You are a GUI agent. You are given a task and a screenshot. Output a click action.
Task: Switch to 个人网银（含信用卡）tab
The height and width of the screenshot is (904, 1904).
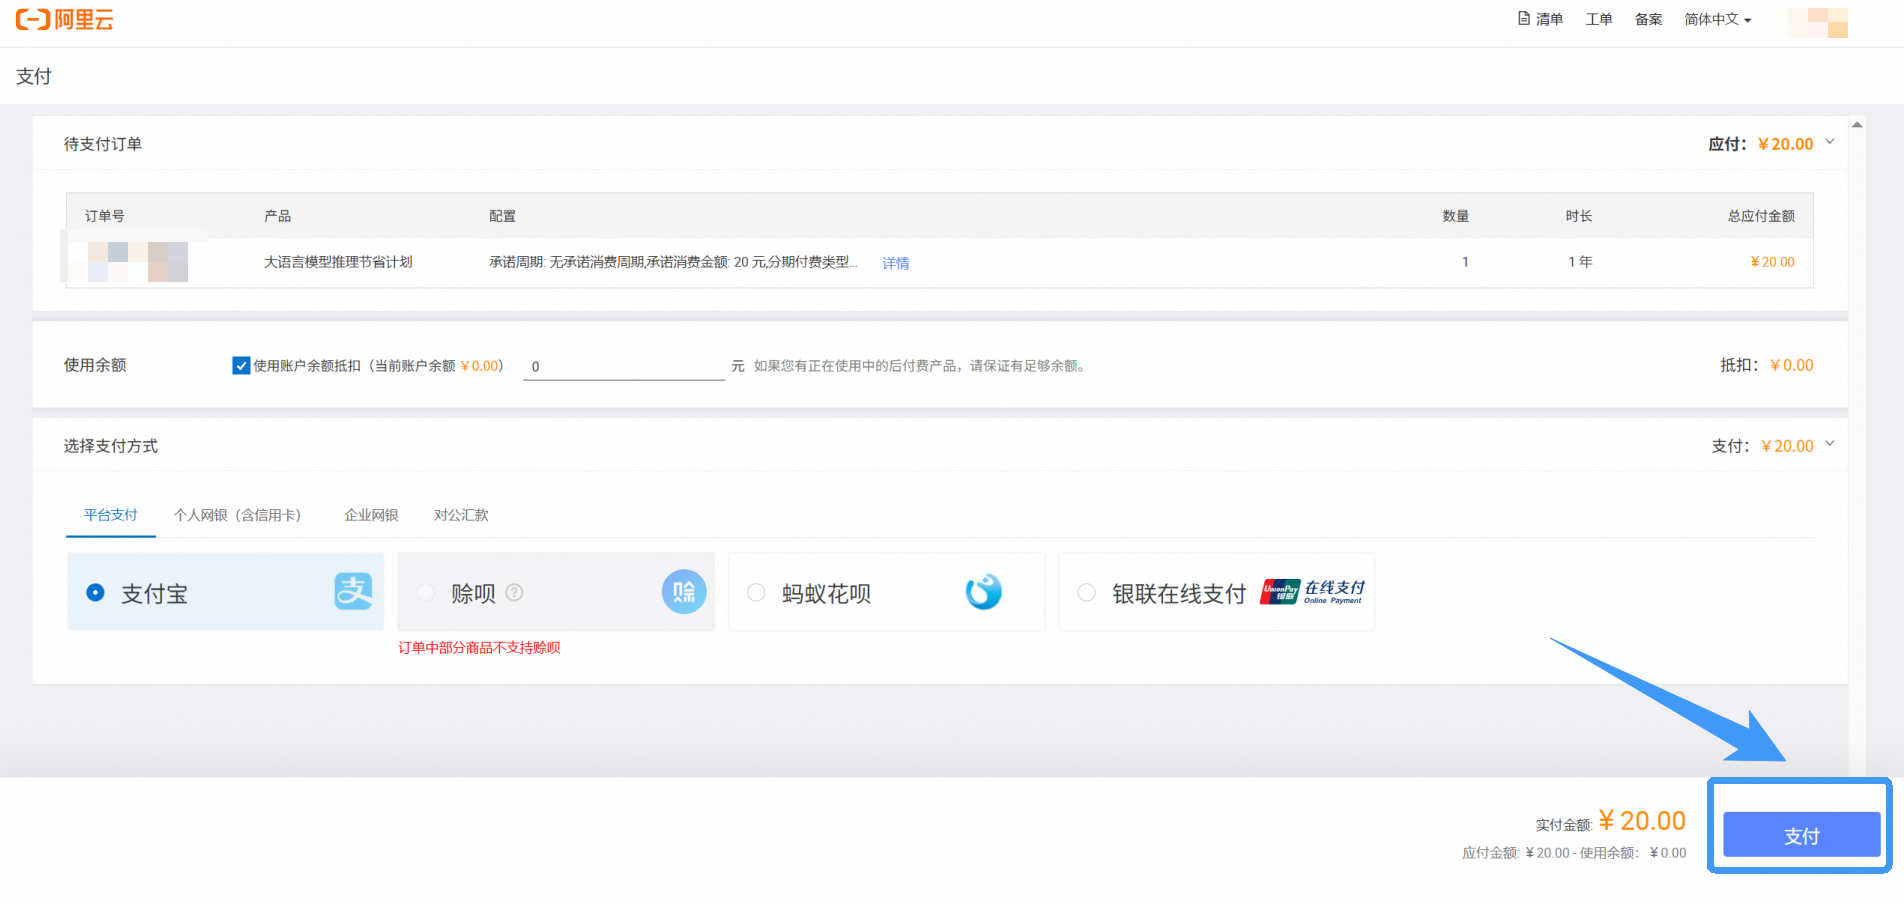click(x=237, y=515)
